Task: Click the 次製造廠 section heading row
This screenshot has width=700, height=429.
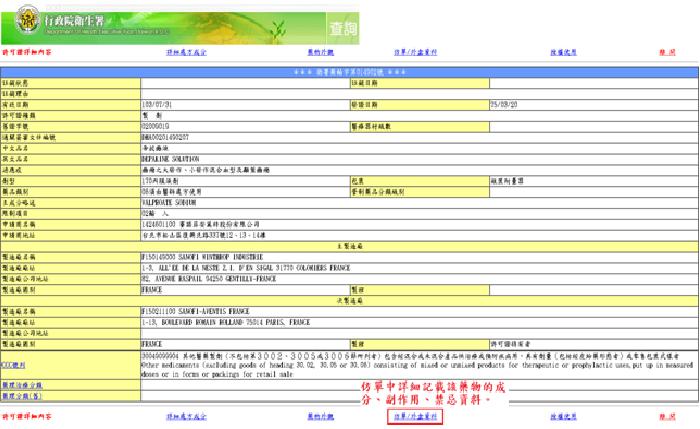Action: [x=350, y=301]
